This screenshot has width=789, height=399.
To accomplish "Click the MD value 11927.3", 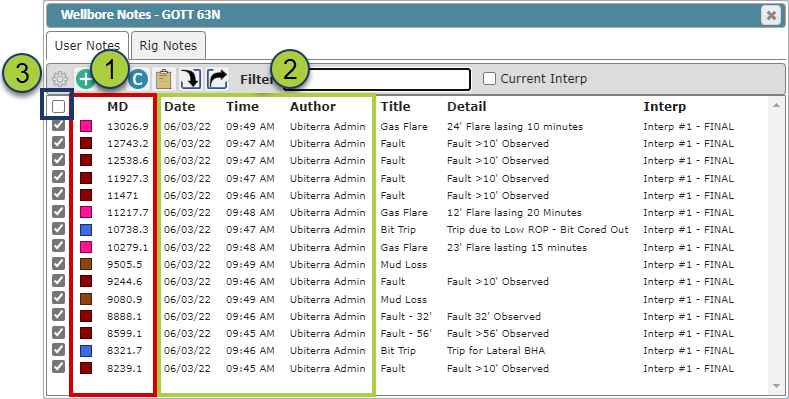I will [x=128, y=178].
